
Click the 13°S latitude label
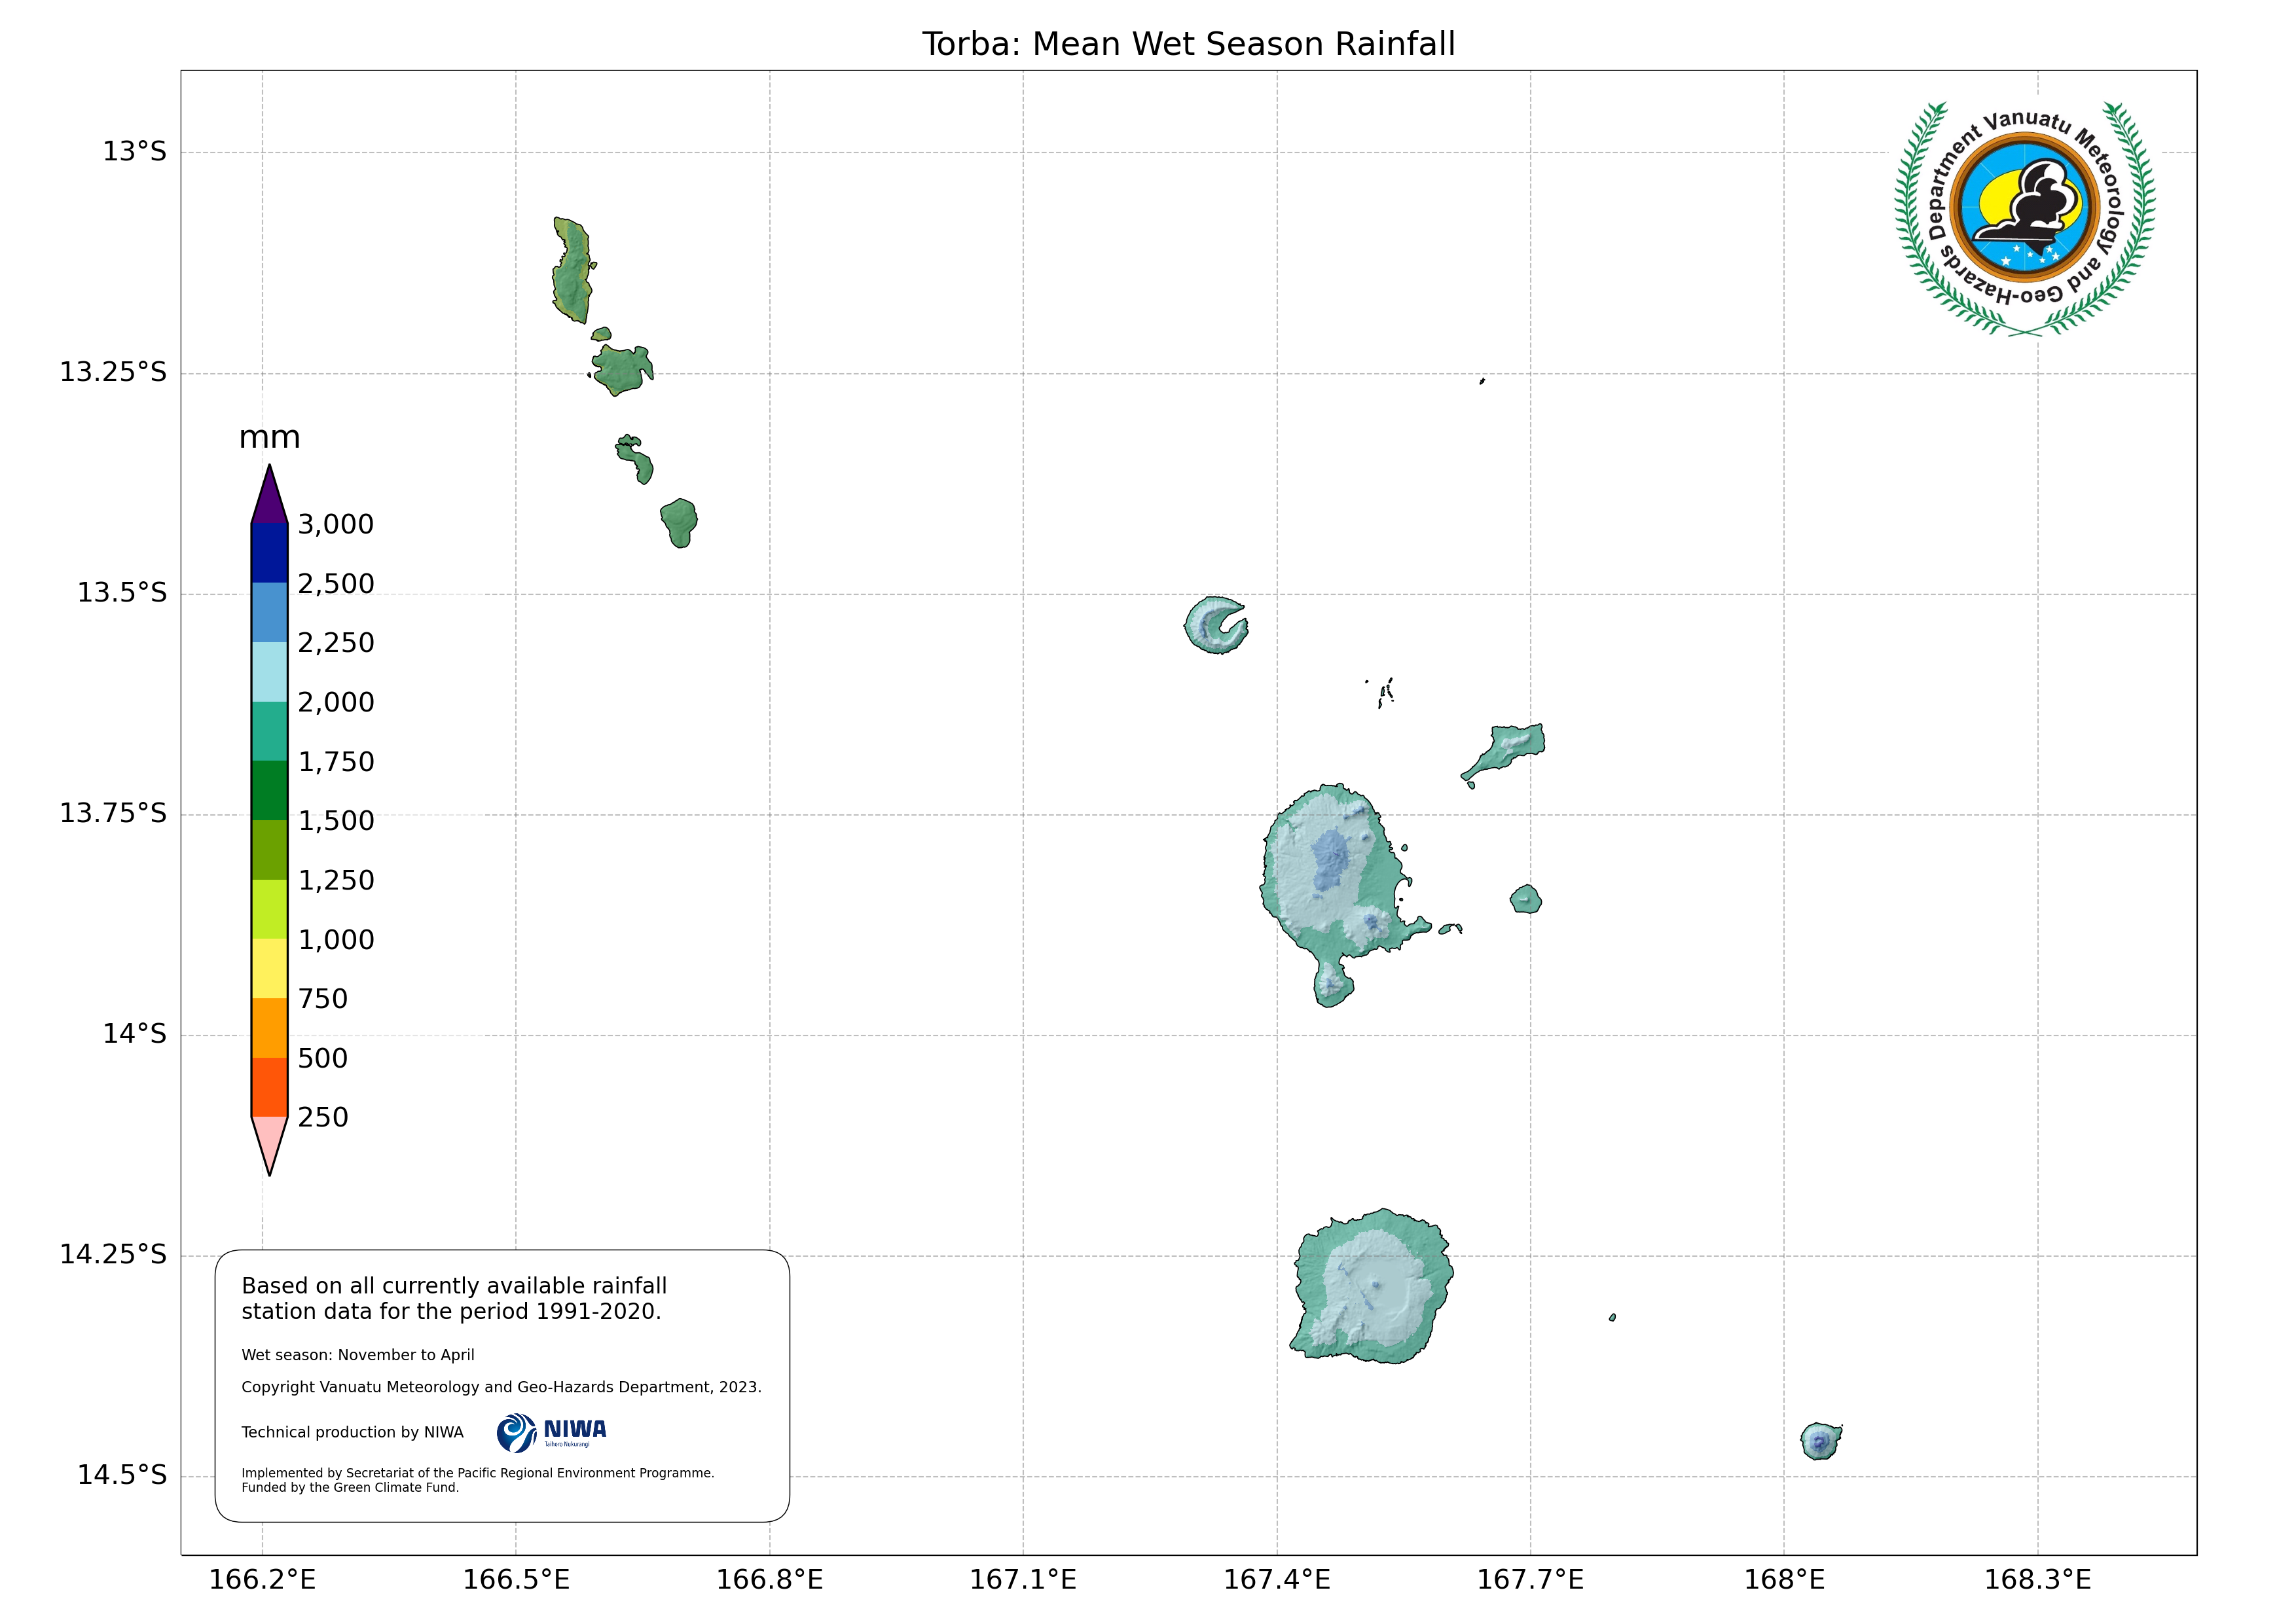point(134,152)
